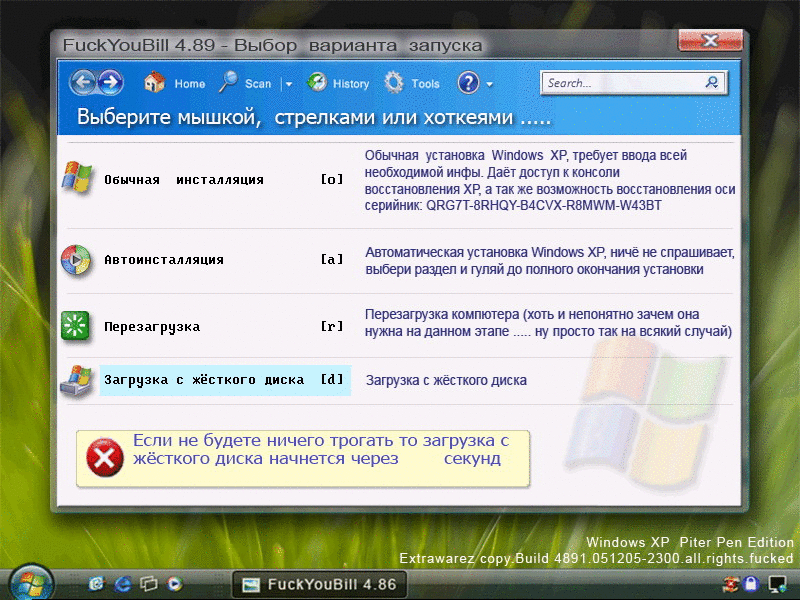Viewport: 800px width, 600px height.
Task: Click the lock icon in system tray
Action: pyautogui.click(x=752, y=584)
